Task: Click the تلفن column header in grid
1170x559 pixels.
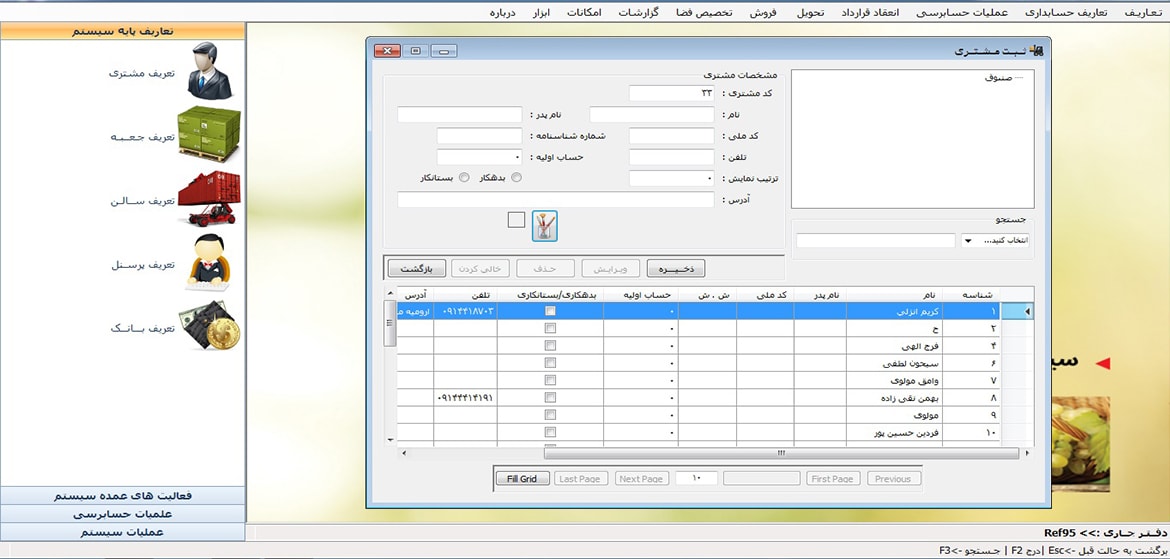Action: [x=465, y=295]
